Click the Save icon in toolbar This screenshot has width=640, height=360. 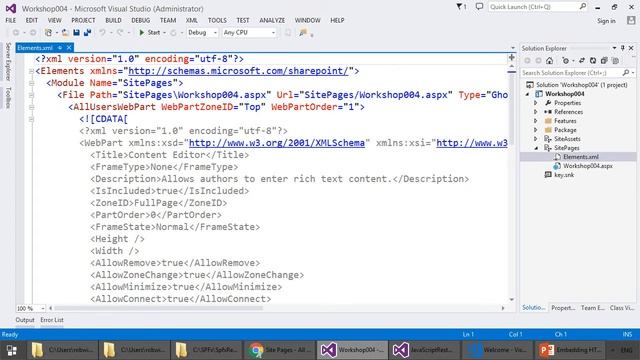click(76, 32)
